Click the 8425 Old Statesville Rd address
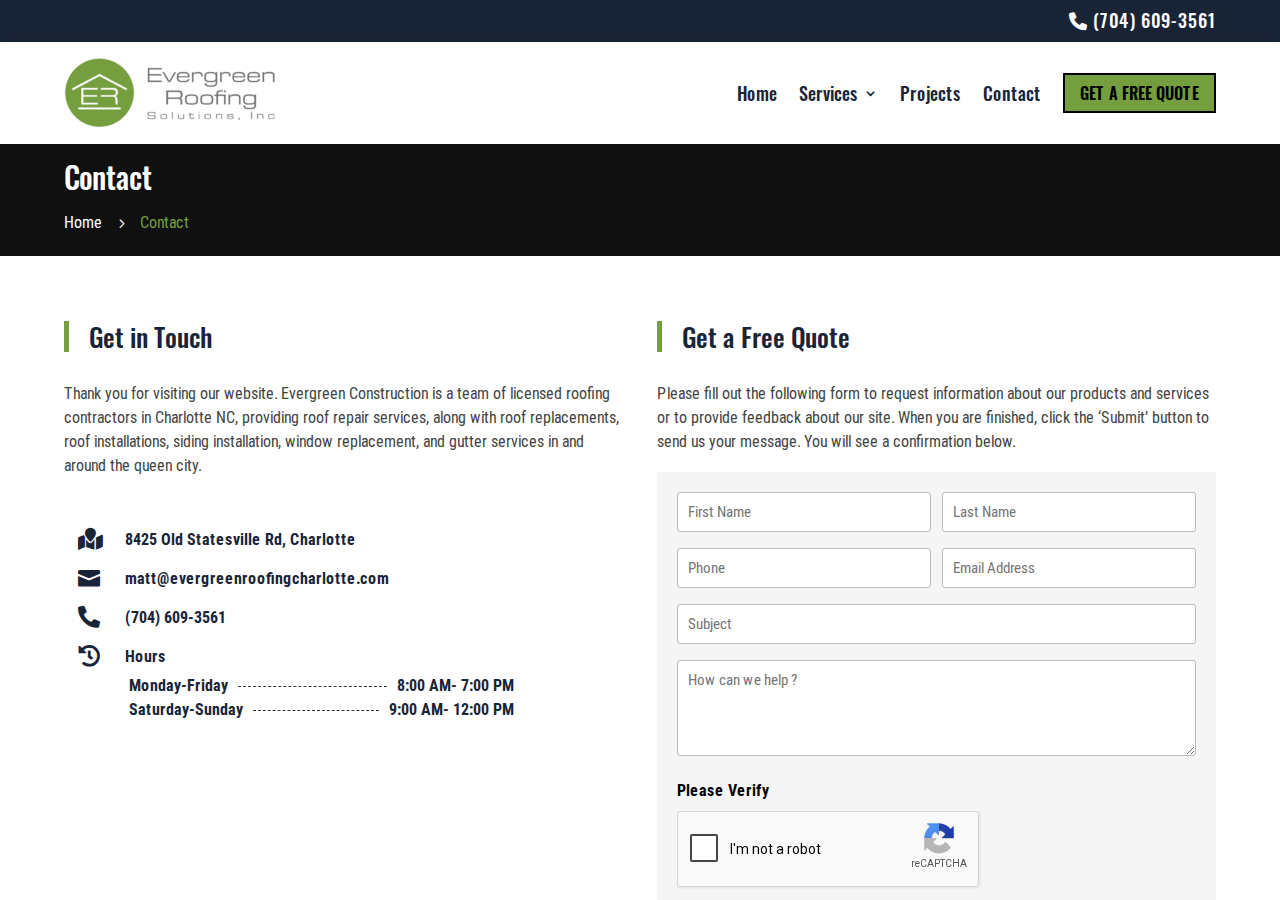1280x900 pixels. click(x=240, y=539)
